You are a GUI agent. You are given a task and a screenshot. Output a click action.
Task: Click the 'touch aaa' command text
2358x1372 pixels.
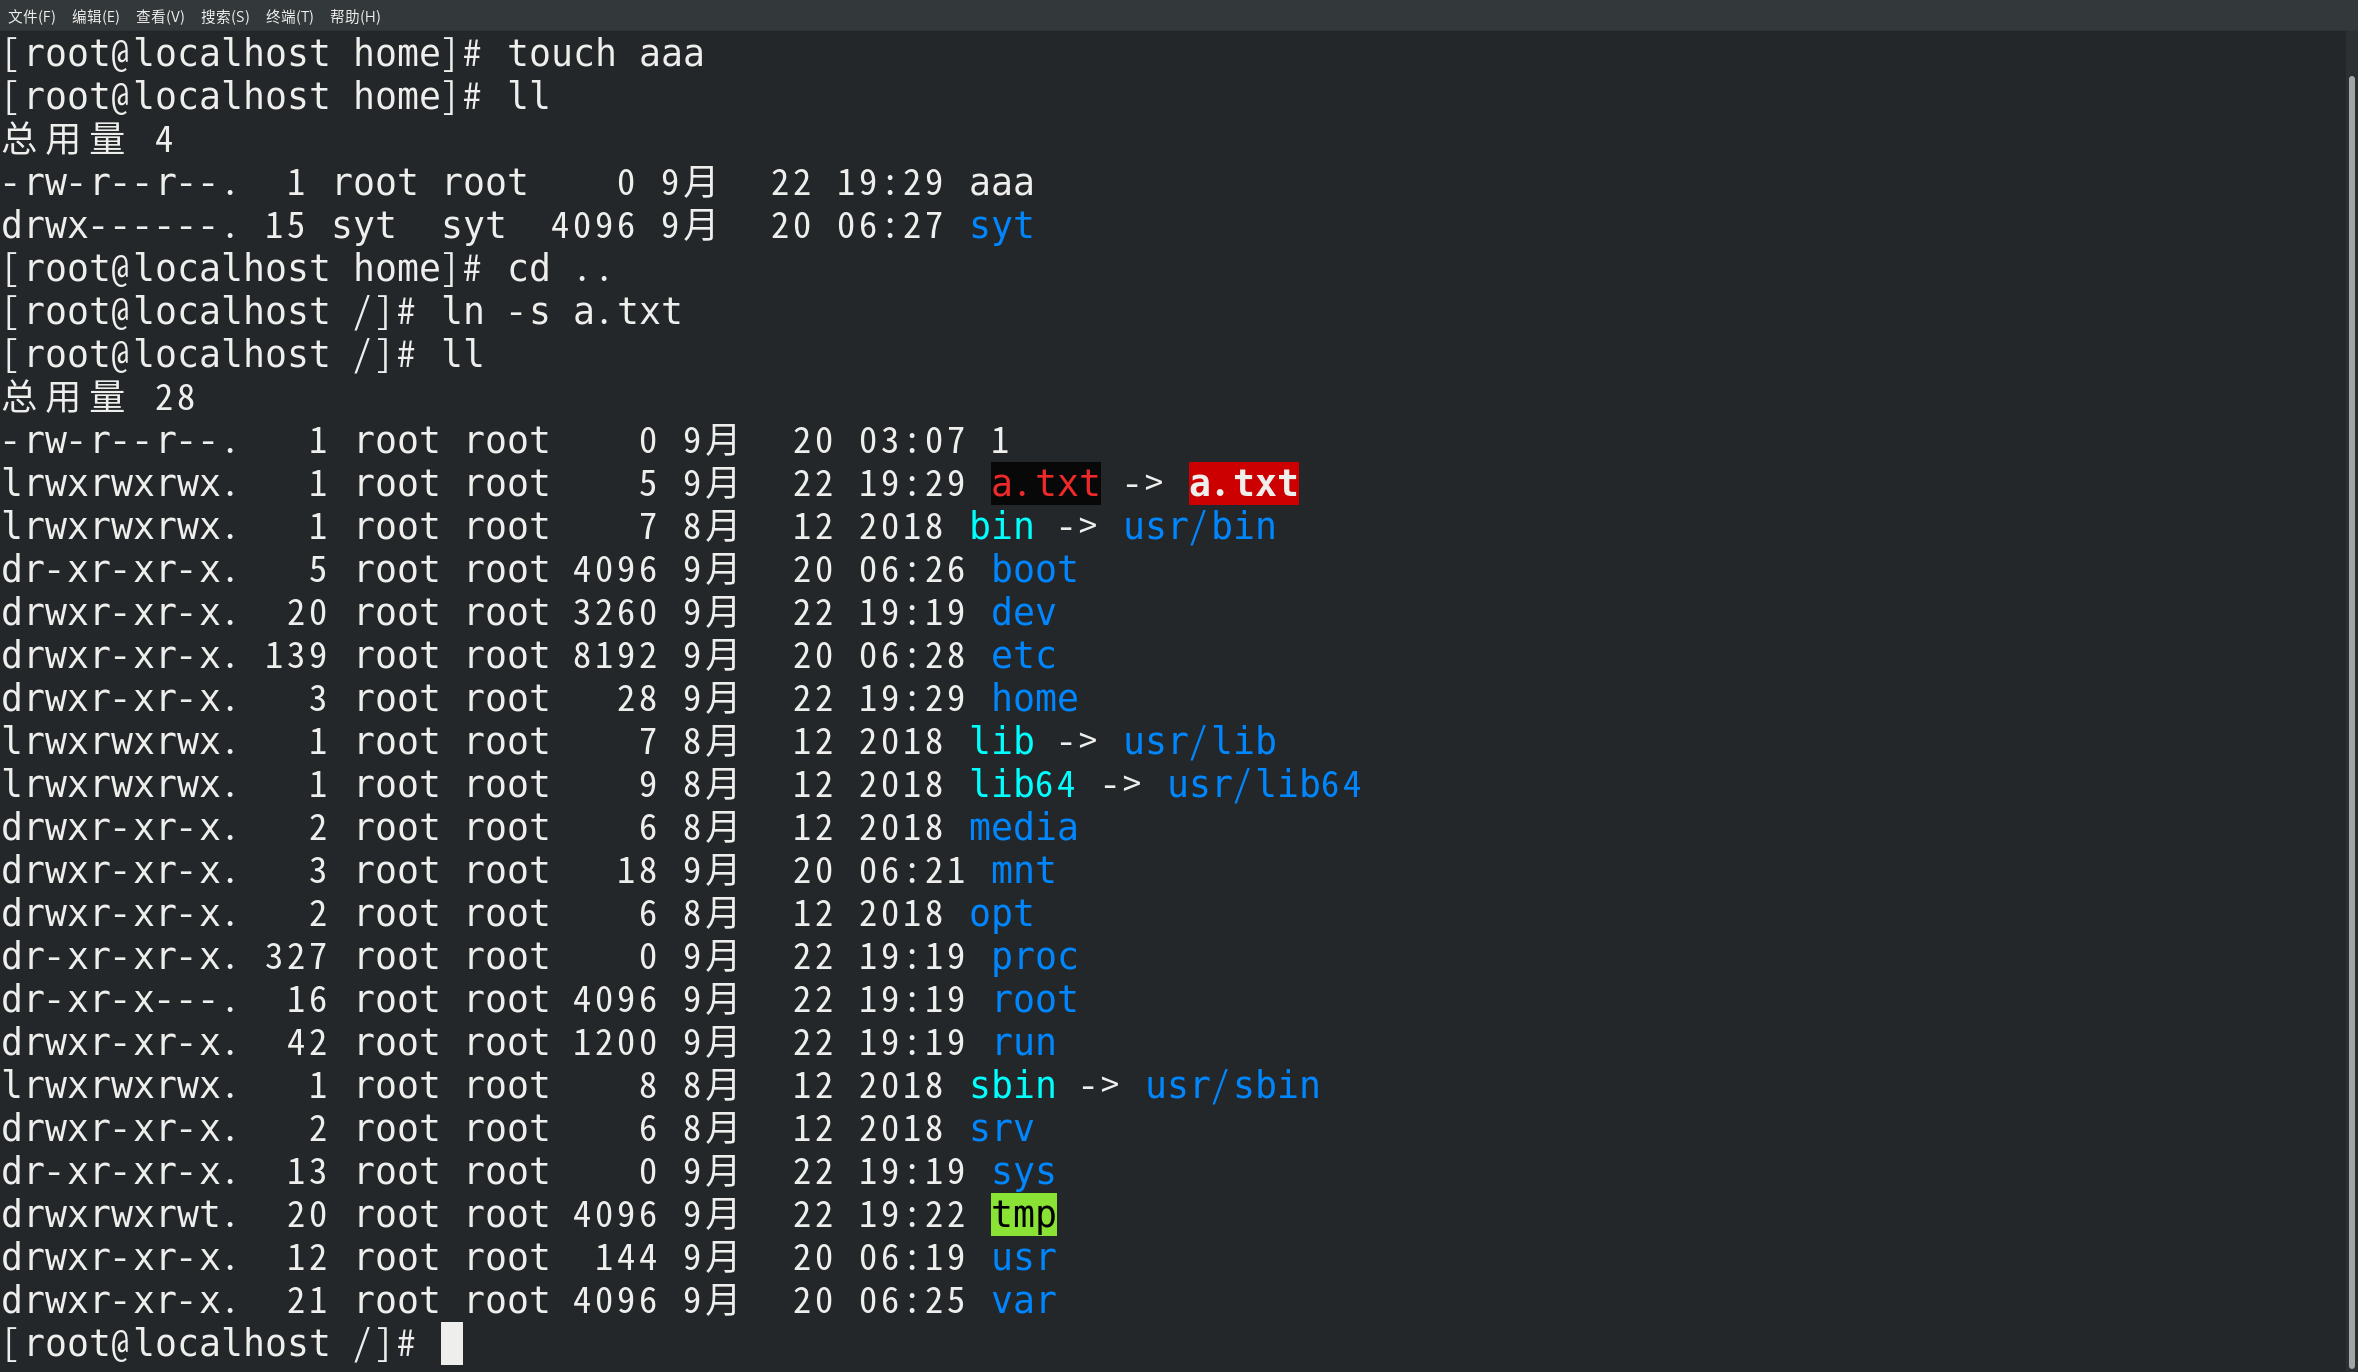605,54
